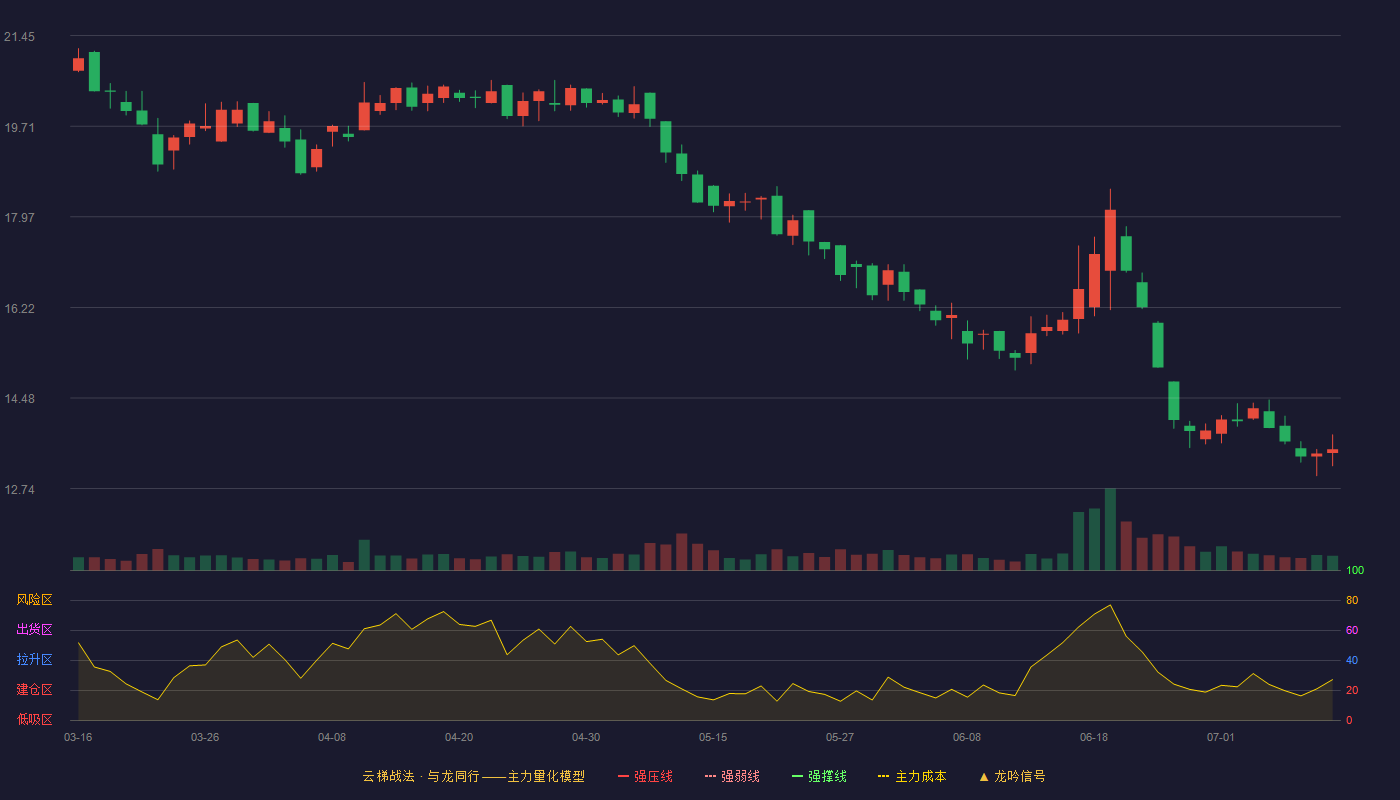
Task: Click the tall red candlestick peak near 06-18
Action: [1110, 240]
